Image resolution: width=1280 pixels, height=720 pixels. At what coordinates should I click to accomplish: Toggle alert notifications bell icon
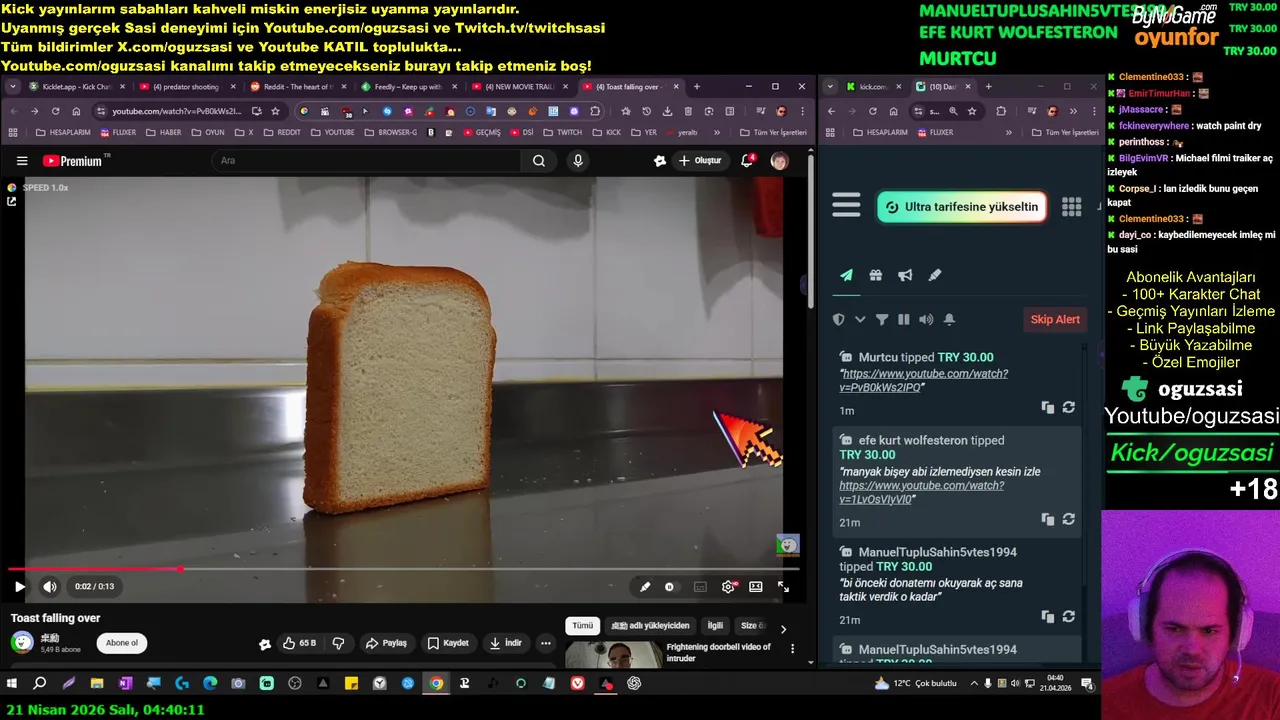pos(949,319)
